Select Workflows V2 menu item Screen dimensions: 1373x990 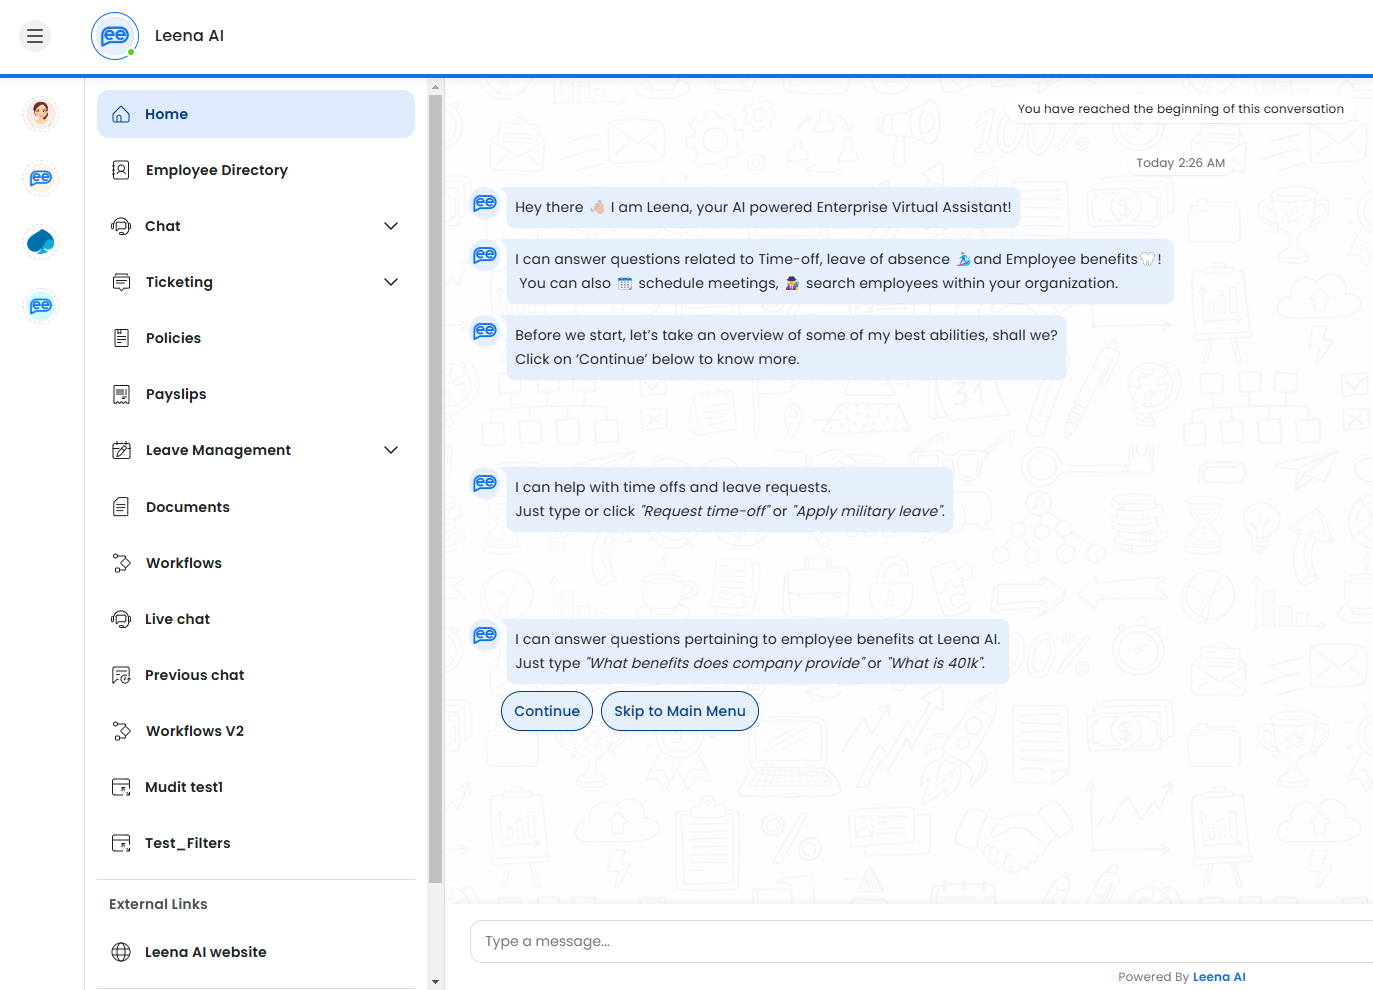(256, 731)
